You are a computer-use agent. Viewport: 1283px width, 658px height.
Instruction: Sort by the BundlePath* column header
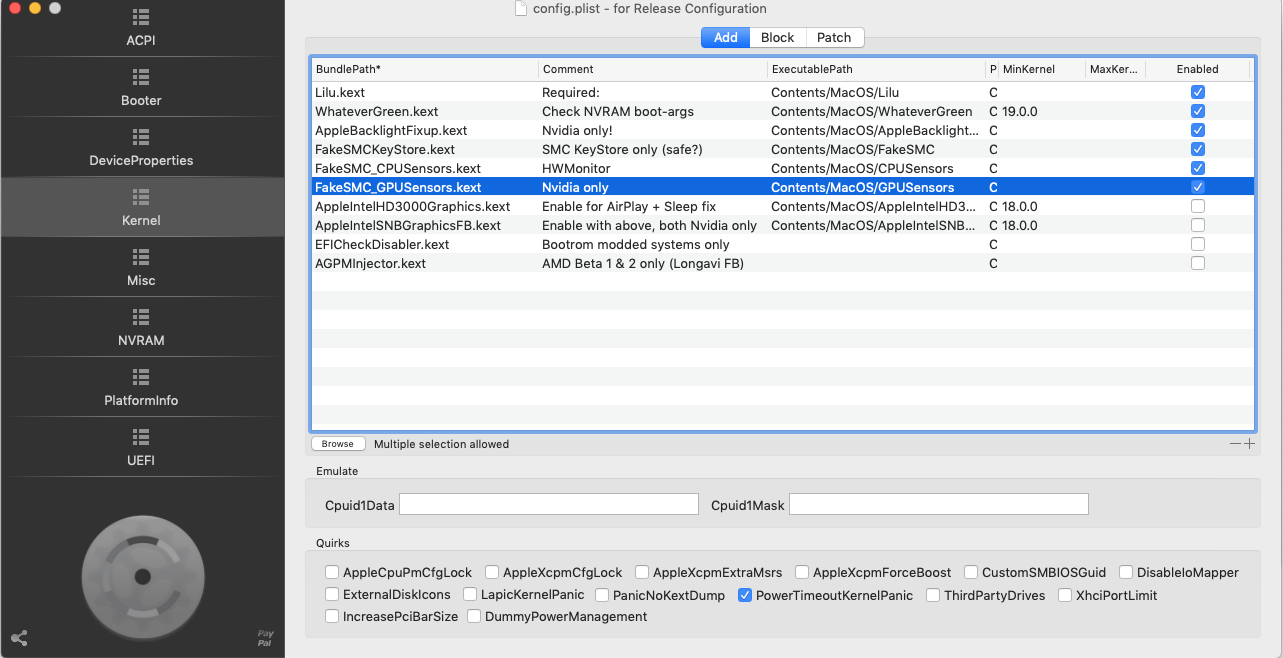pyautogui.click(x=425, y=69)
